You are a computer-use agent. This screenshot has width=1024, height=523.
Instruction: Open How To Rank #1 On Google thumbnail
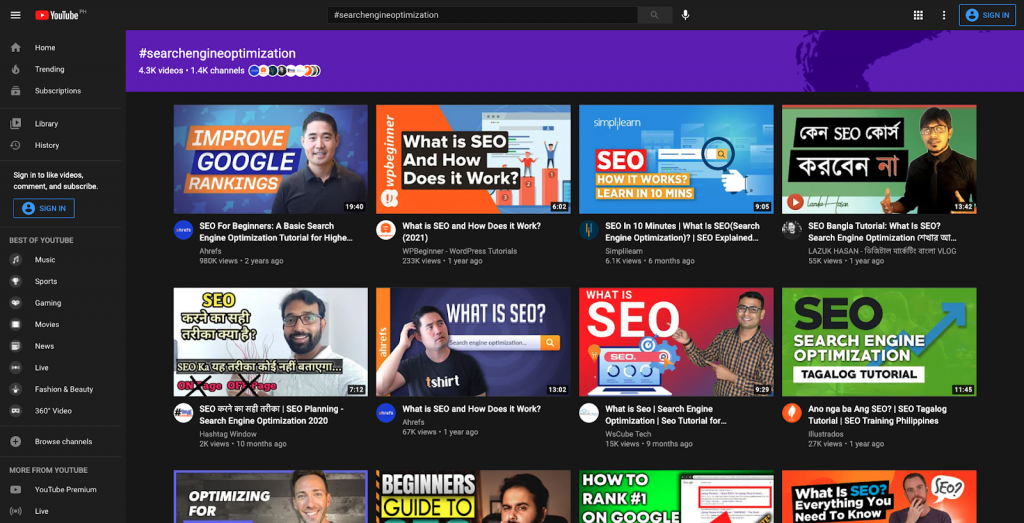point(676,496)
